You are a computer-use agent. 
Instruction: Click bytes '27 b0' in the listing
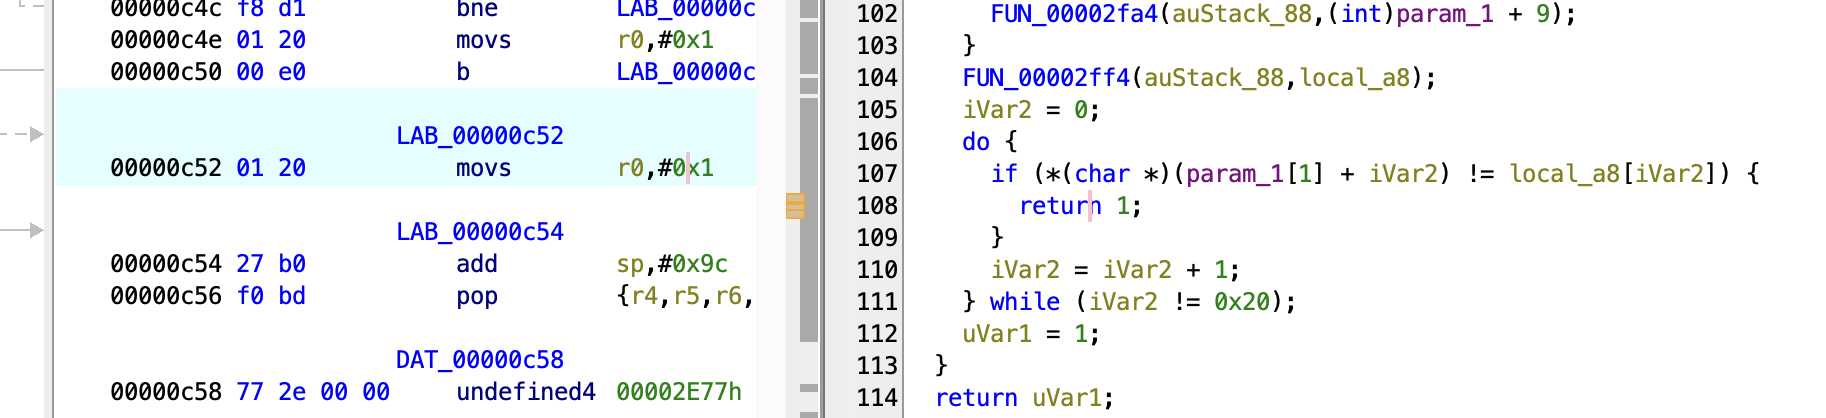[271, 264]
